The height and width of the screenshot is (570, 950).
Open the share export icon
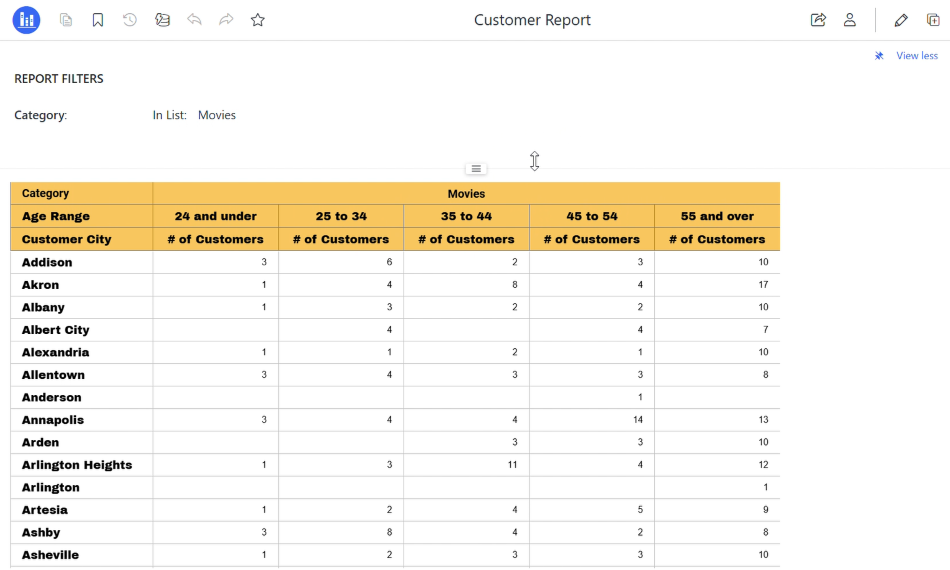(x=818, y=20)
